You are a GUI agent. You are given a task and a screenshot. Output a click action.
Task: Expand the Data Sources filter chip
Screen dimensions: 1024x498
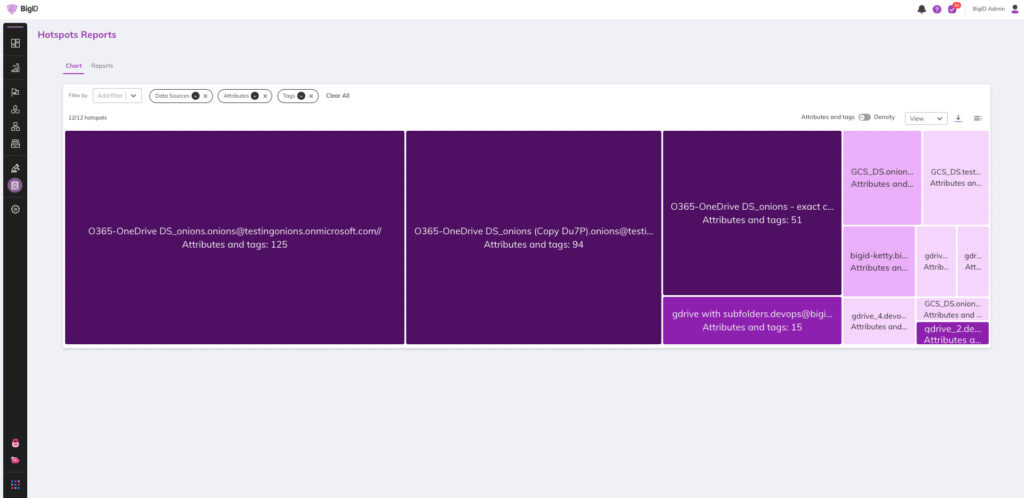click(x=195, y=96)
